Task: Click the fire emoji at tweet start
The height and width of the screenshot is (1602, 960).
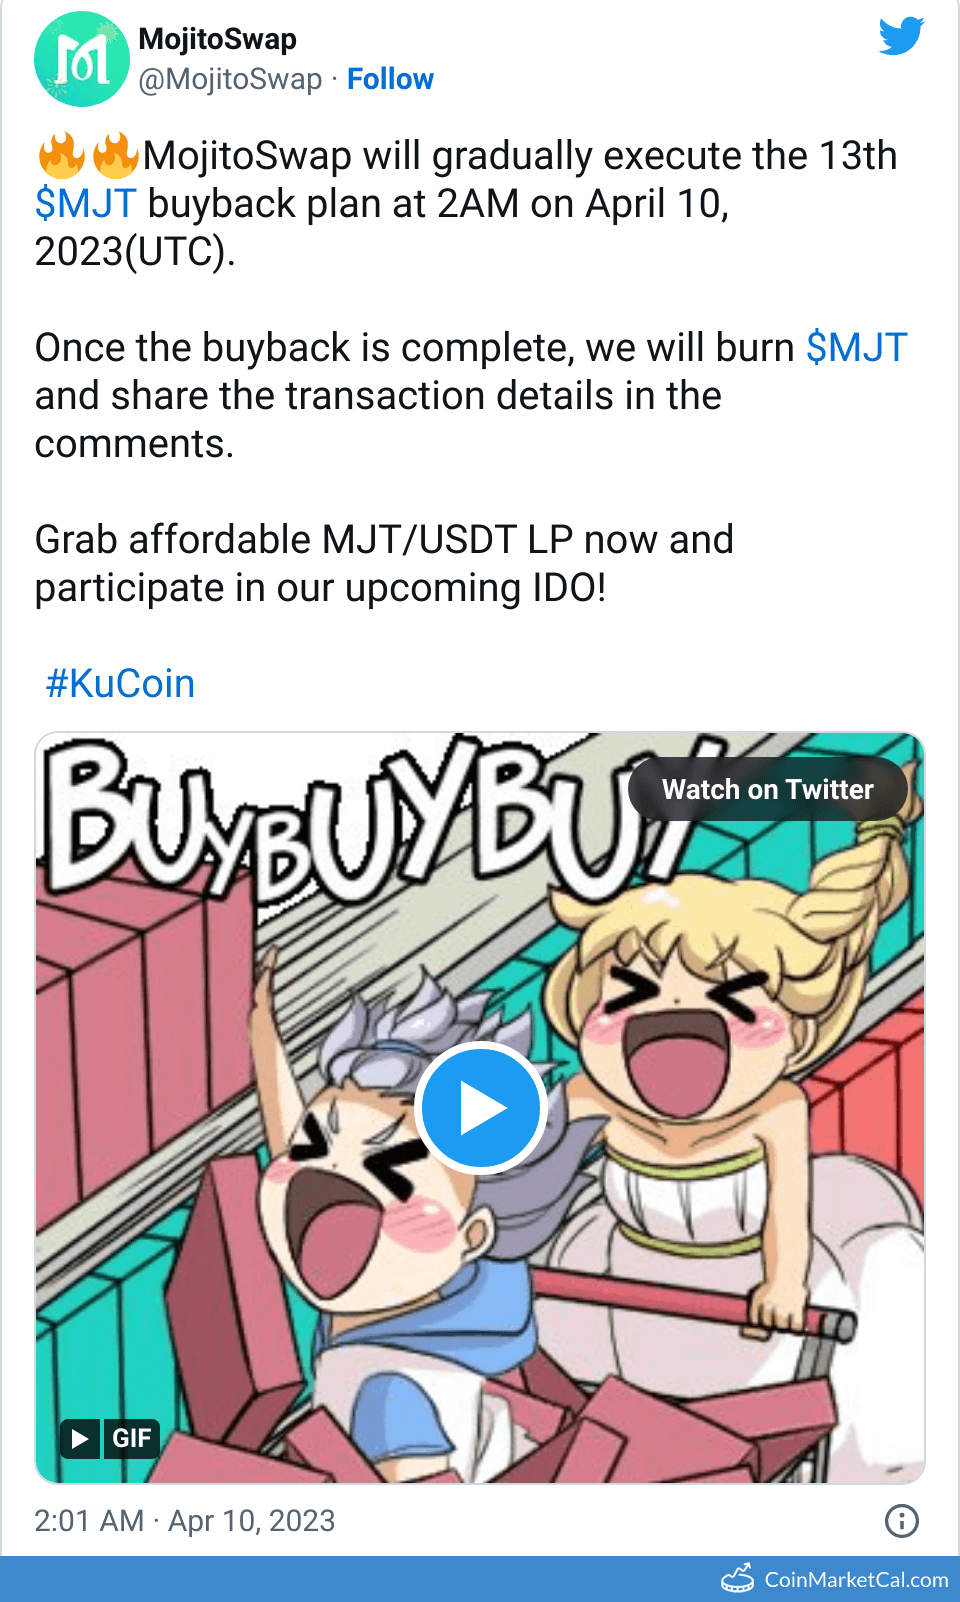Action: point(62,155)
